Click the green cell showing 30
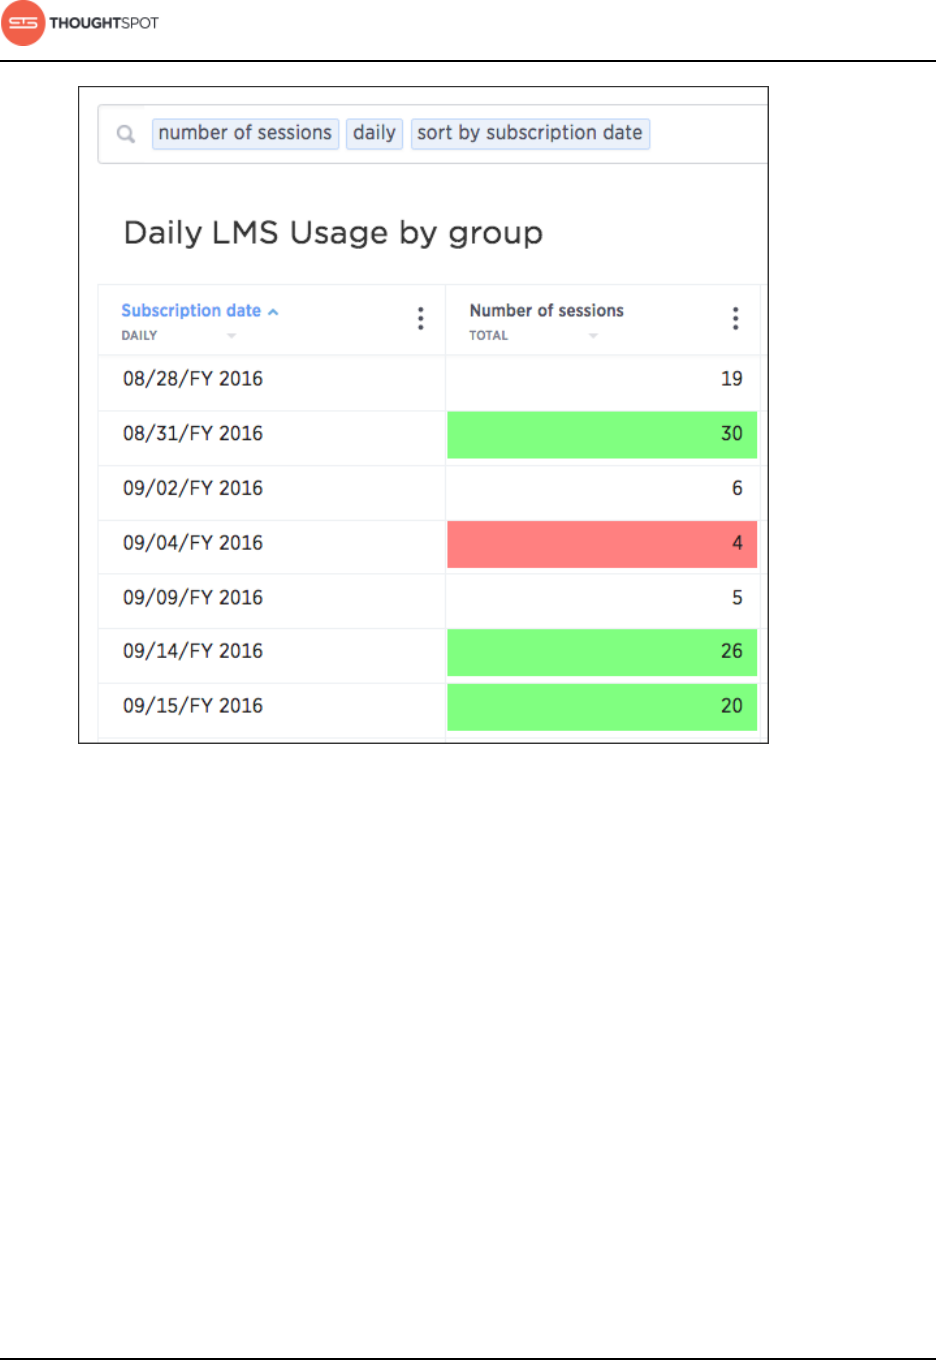936x1360 pixels. [x=601, y=434]
